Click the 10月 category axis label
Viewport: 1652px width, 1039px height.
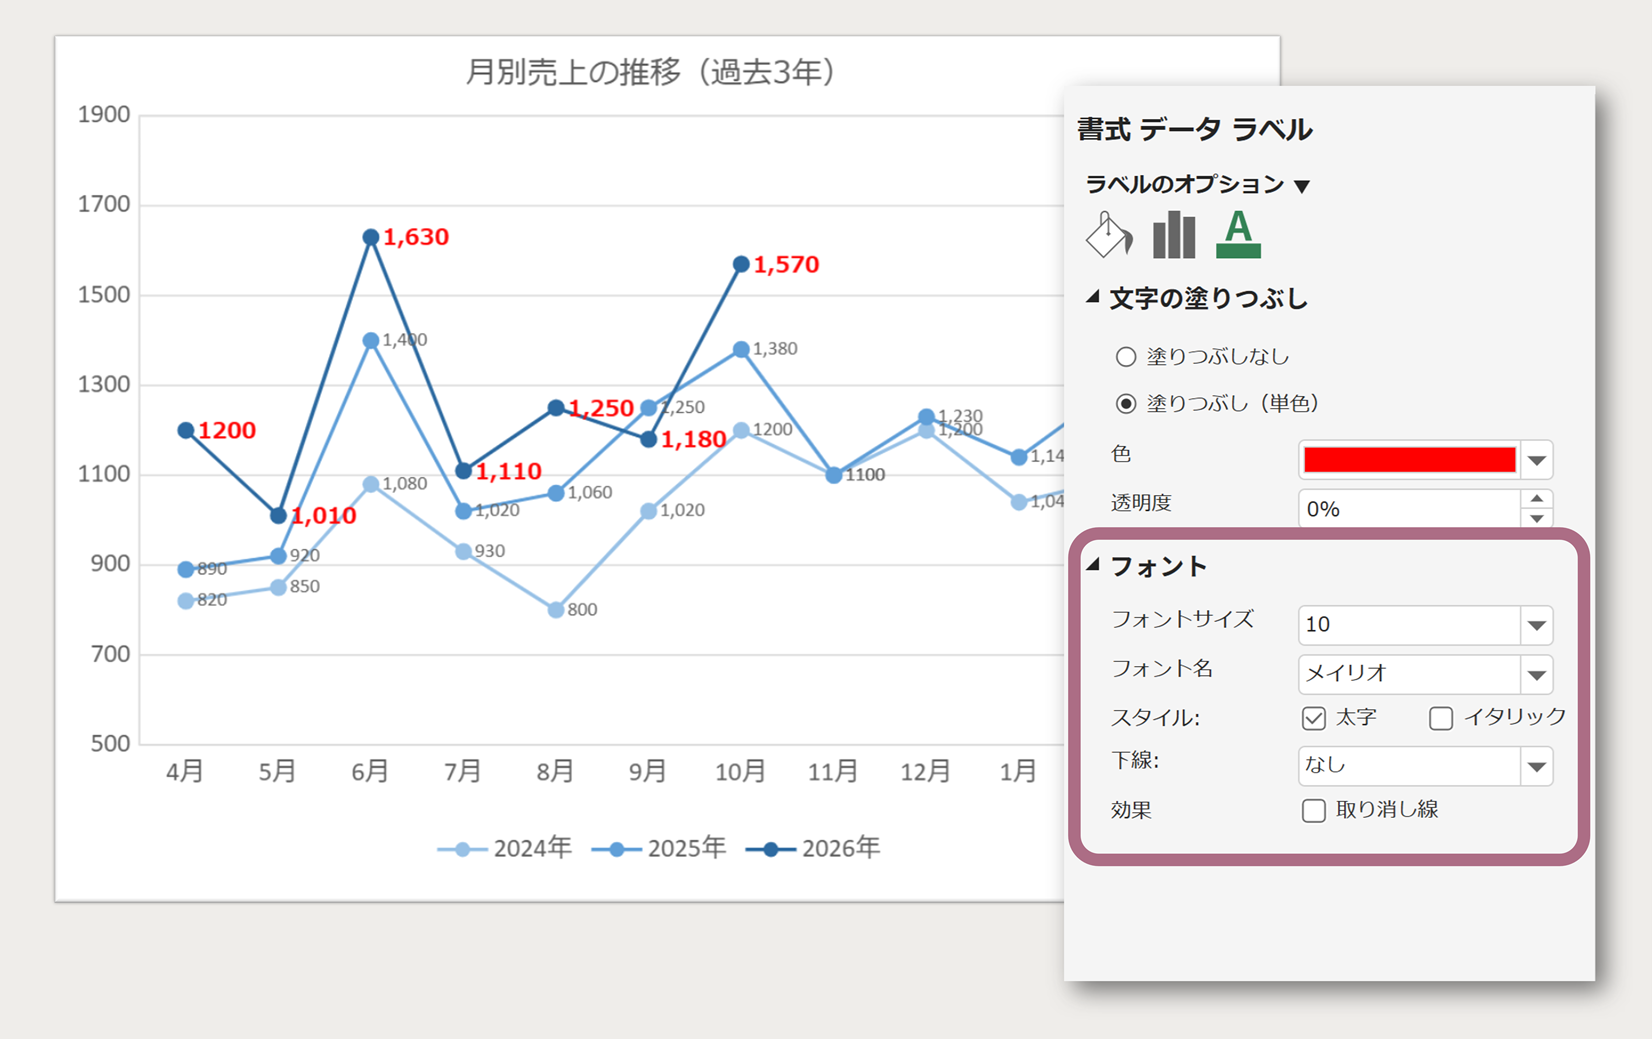tap(740, 771)
